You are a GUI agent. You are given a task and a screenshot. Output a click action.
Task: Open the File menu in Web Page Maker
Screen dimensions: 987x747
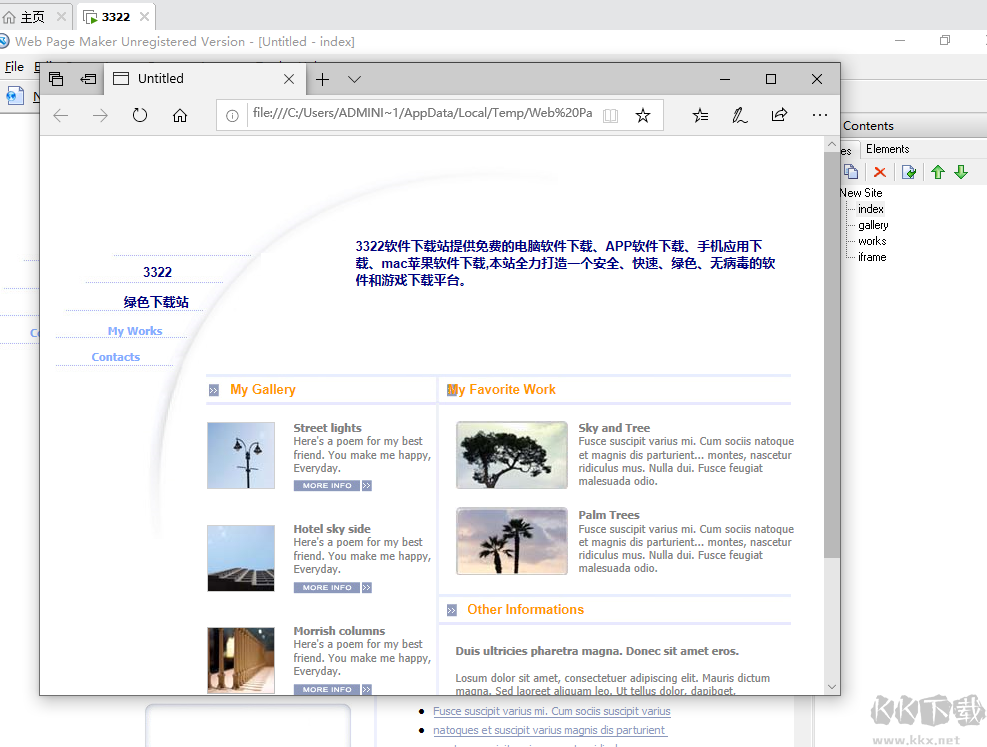pyautogui.click(x=15, y=67)
